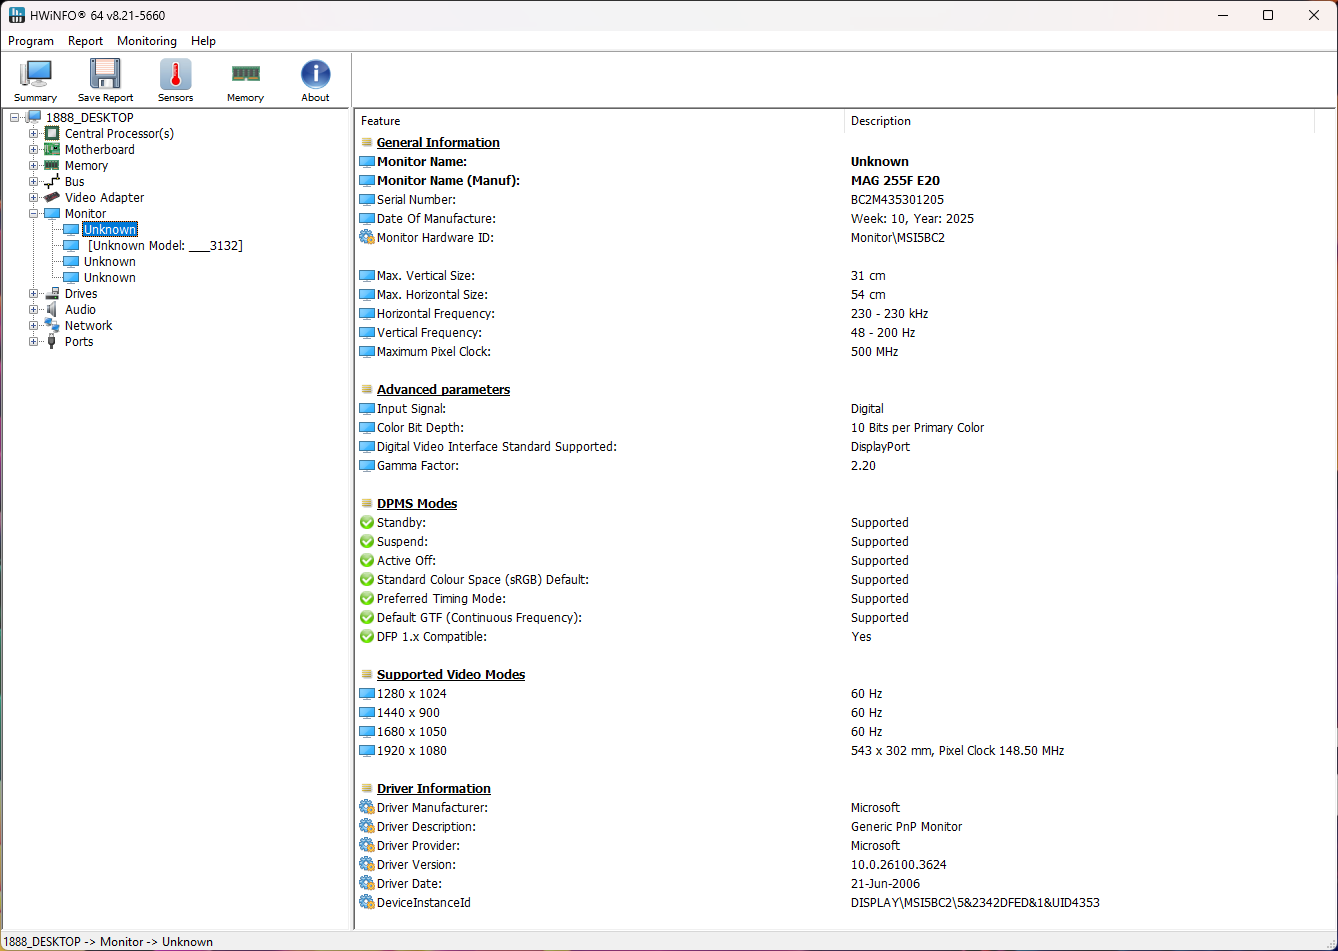
Task: Open the Help menu
Action: [x=204, y=41]
